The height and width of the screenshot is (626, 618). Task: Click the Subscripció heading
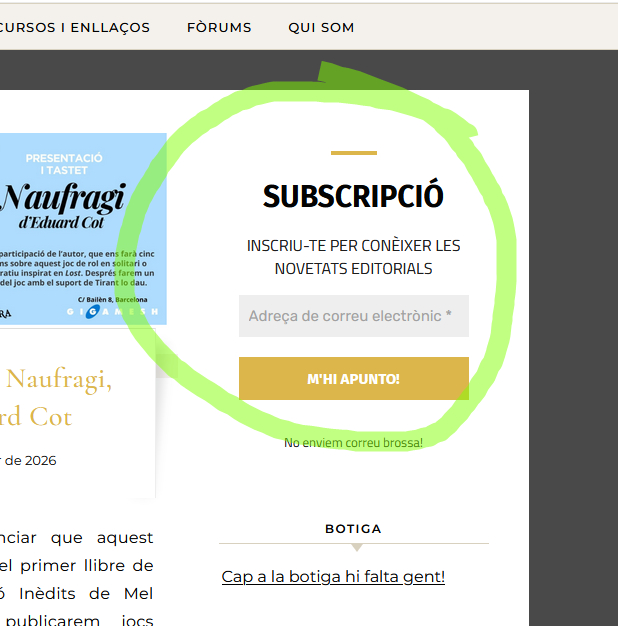353,196
